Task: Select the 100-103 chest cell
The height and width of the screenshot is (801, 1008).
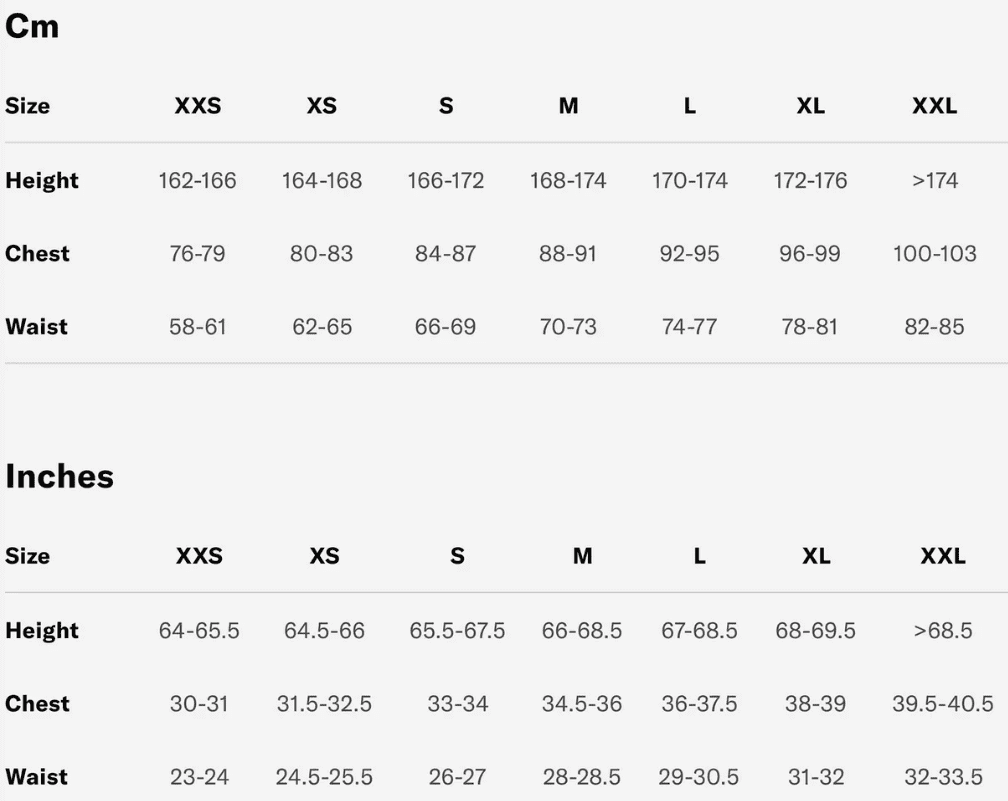Action: 934,254
